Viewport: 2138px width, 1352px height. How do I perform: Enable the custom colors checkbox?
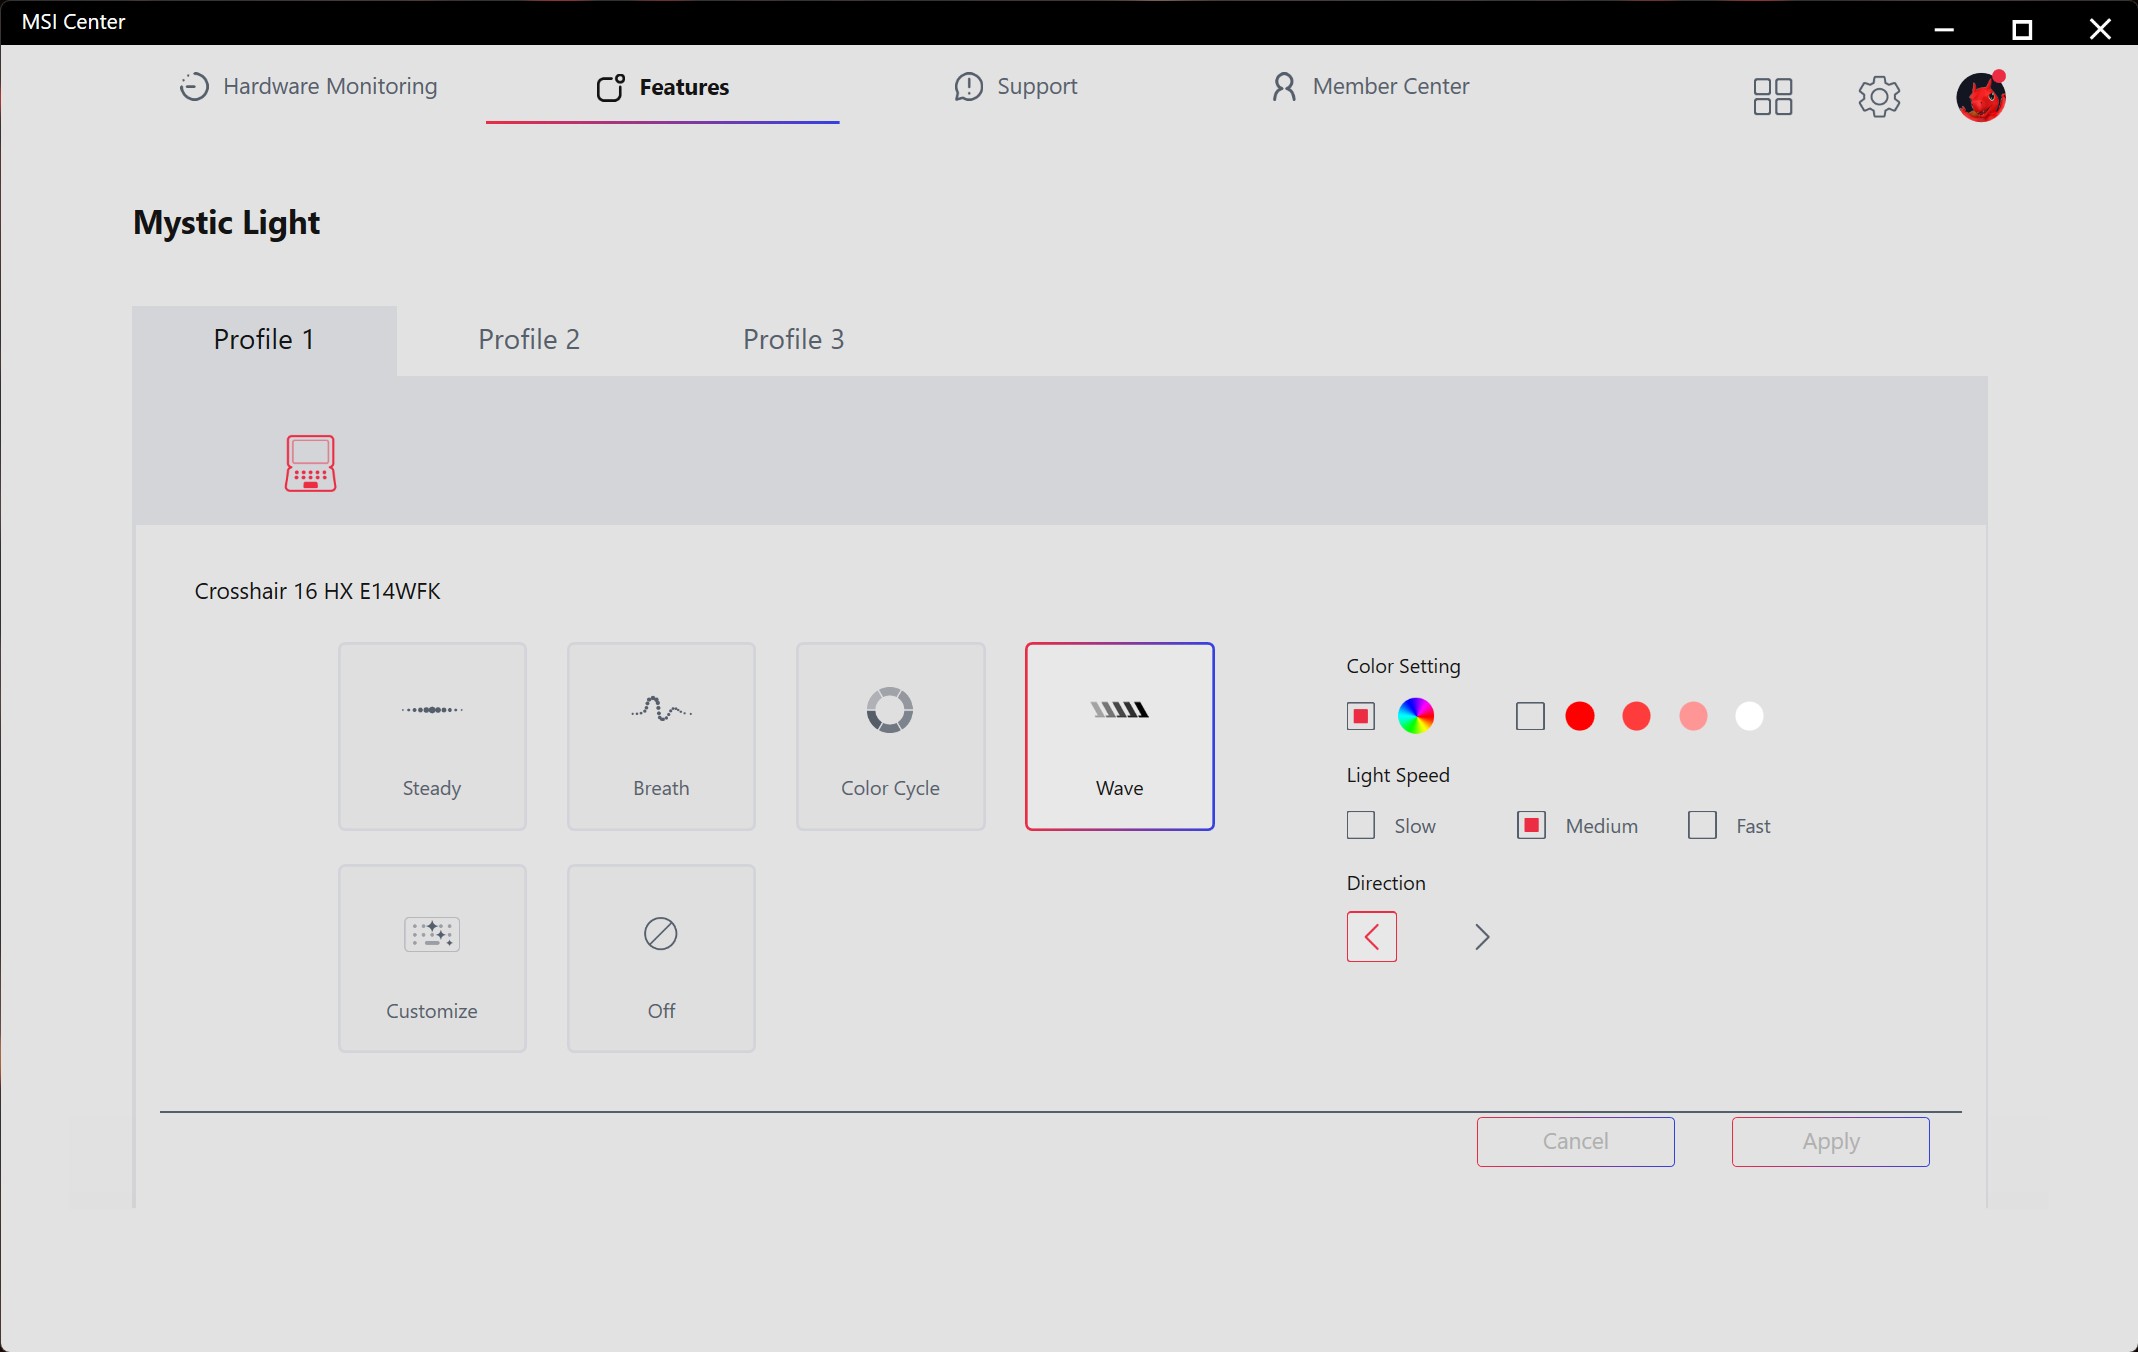tap(1530, 716)
